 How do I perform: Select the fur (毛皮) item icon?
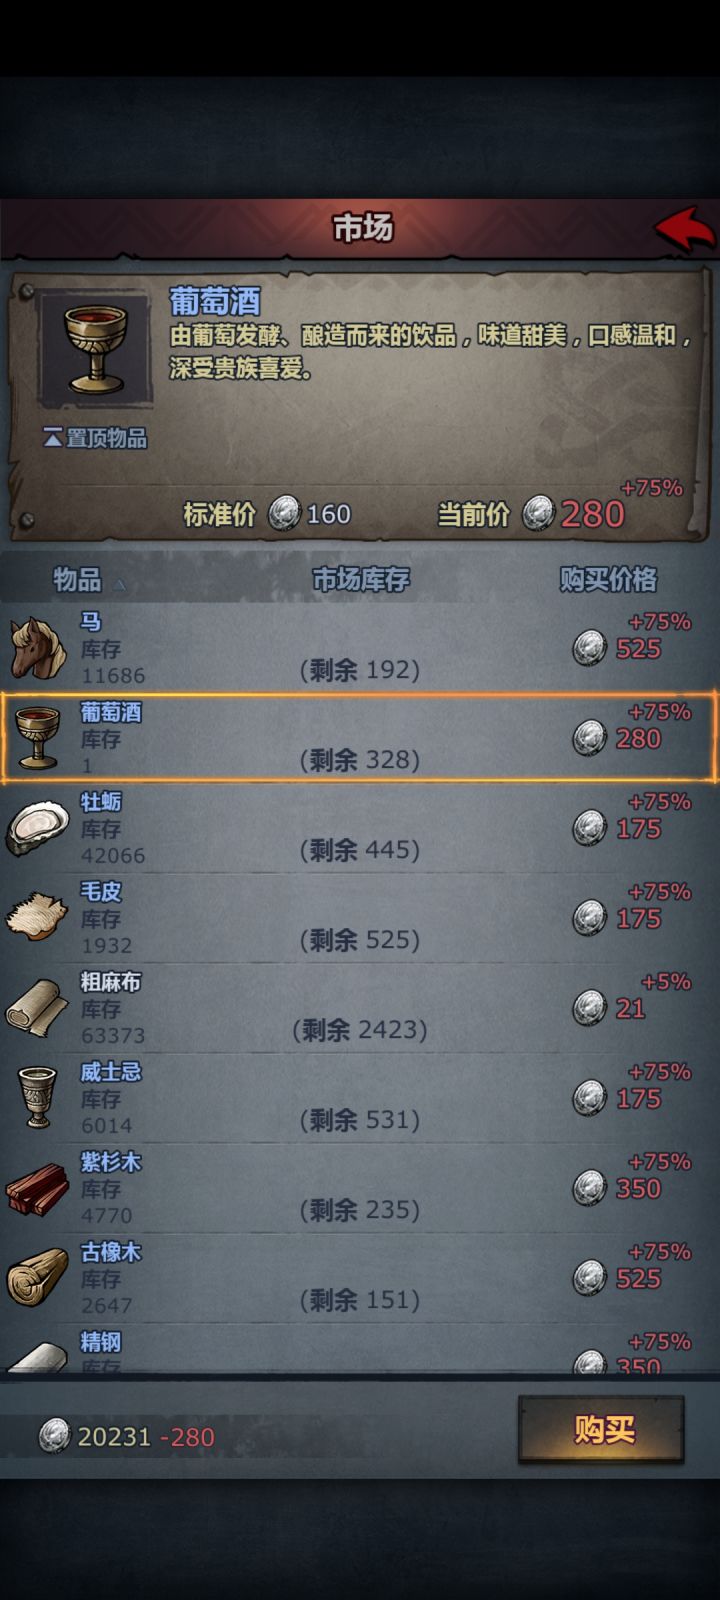tap(38, 917)
